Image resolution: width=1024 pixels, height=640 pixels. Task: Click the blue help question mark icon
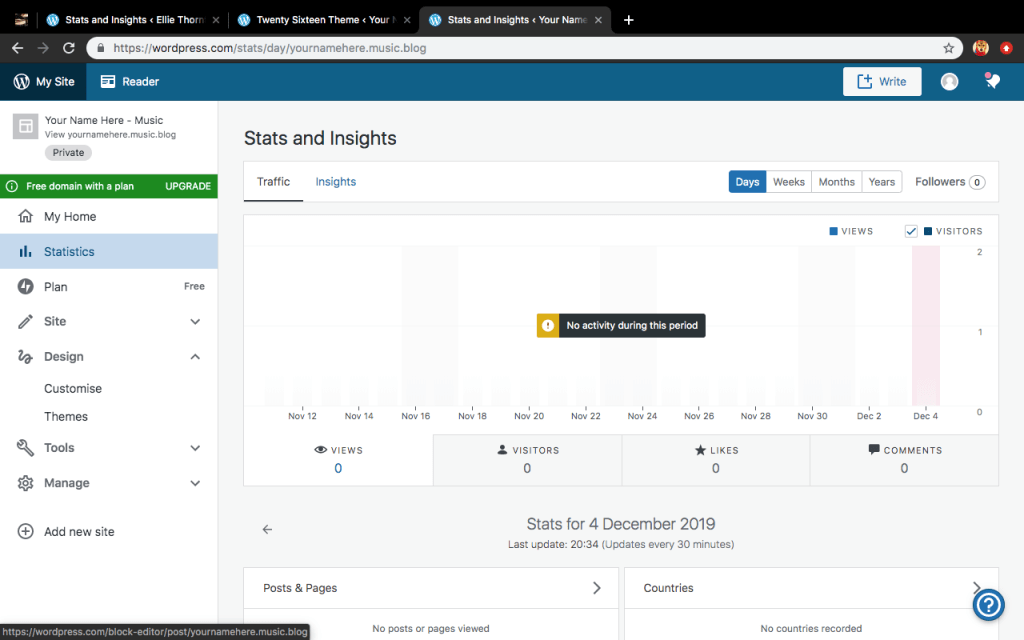click(989, 604)
